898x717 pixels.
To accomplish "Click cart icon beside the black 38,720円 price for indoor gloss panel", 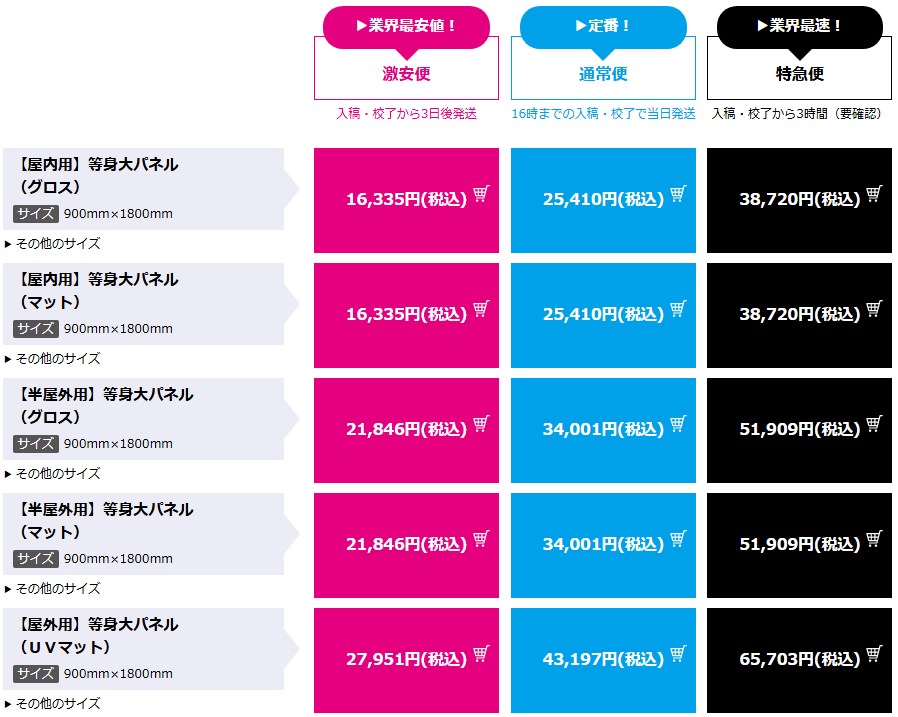I will click(x=874, y=194).
